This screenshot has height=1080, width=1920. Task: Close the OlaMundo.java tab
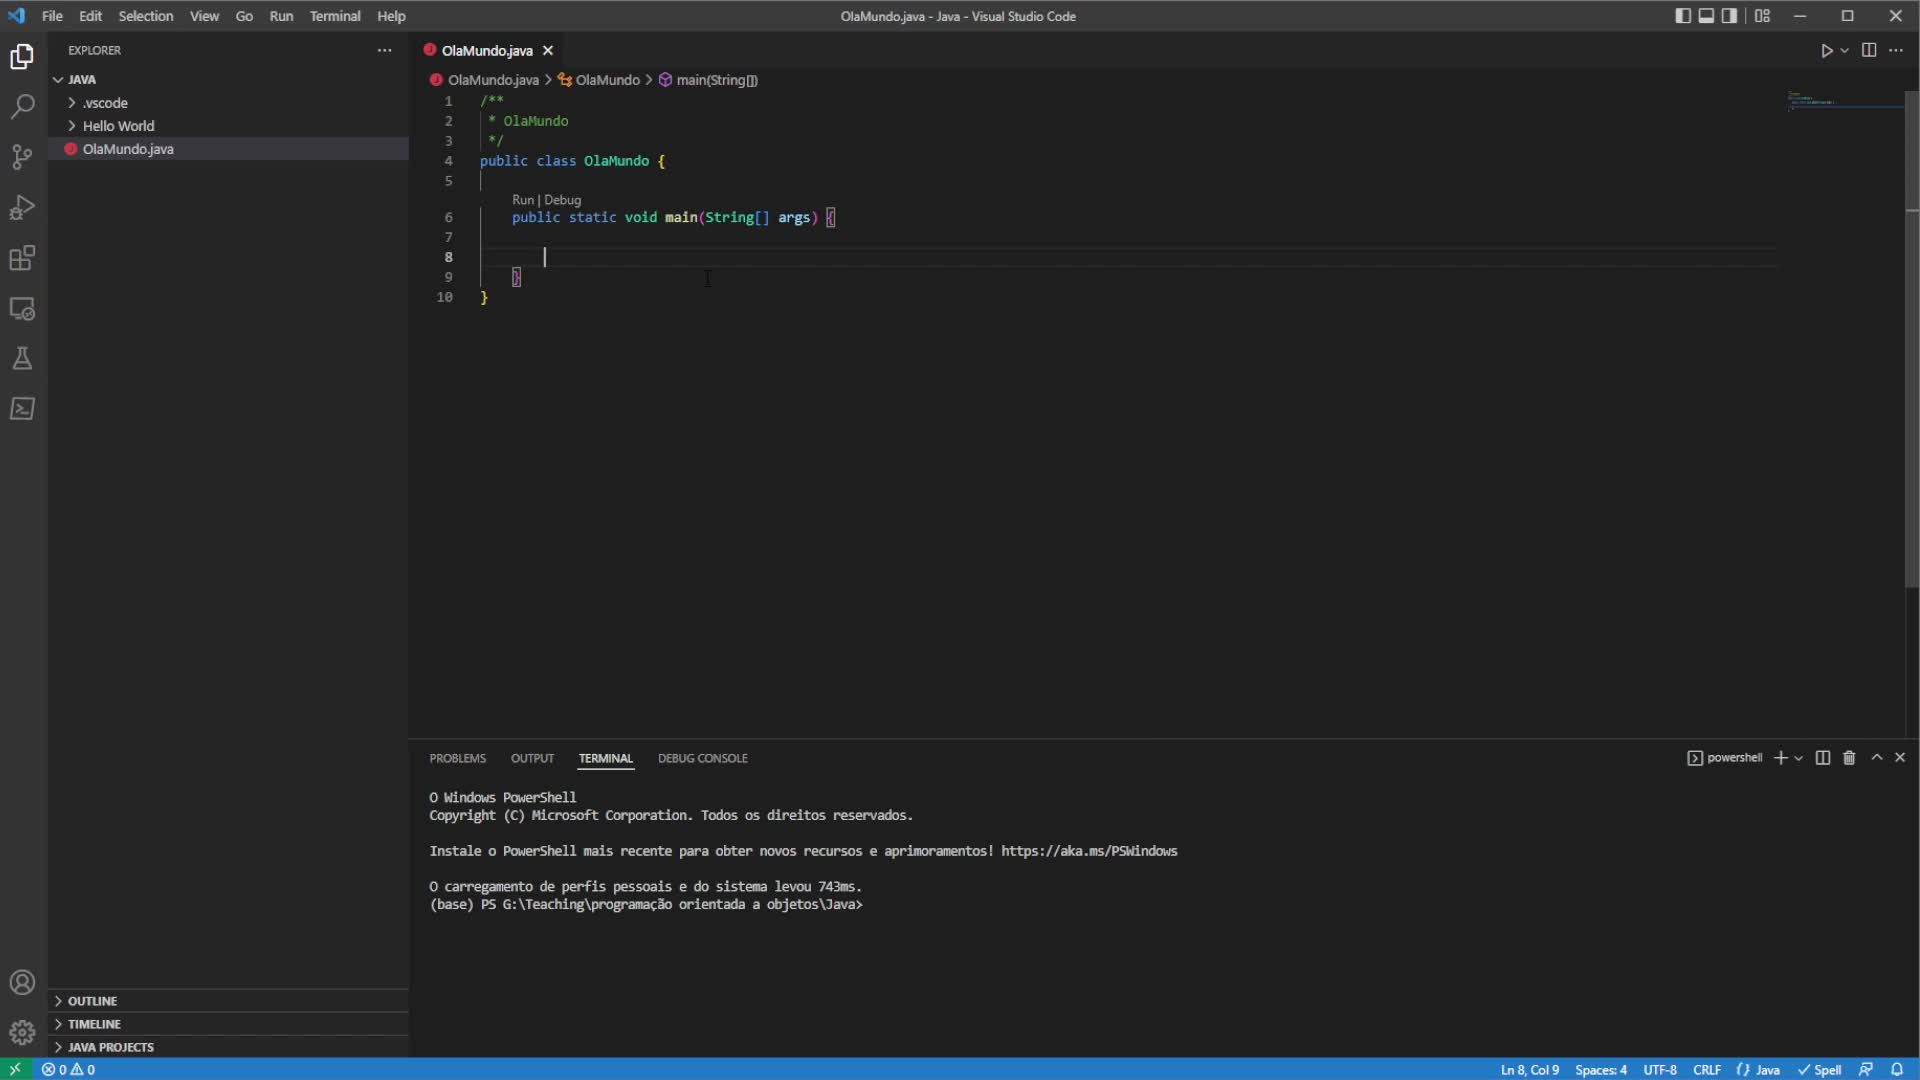(548, 50)
